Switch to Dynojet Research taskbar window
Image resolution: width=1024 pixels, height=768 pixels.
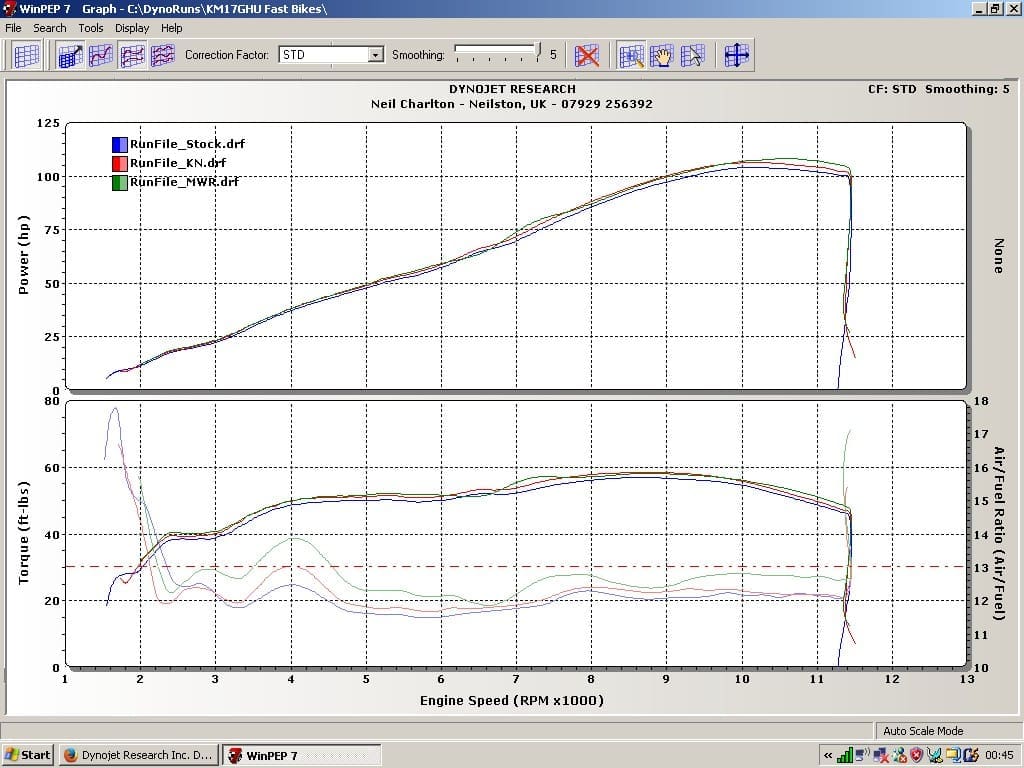[138, 755]
